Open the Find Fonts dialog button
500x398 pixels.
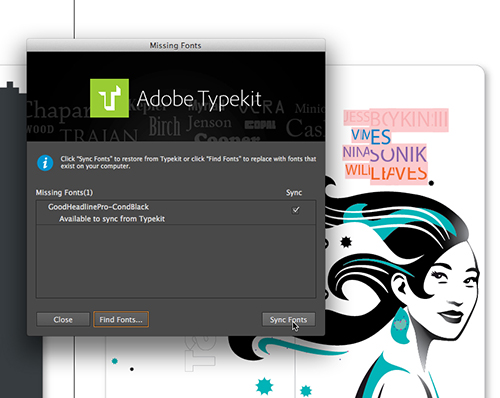click(121, 320)
